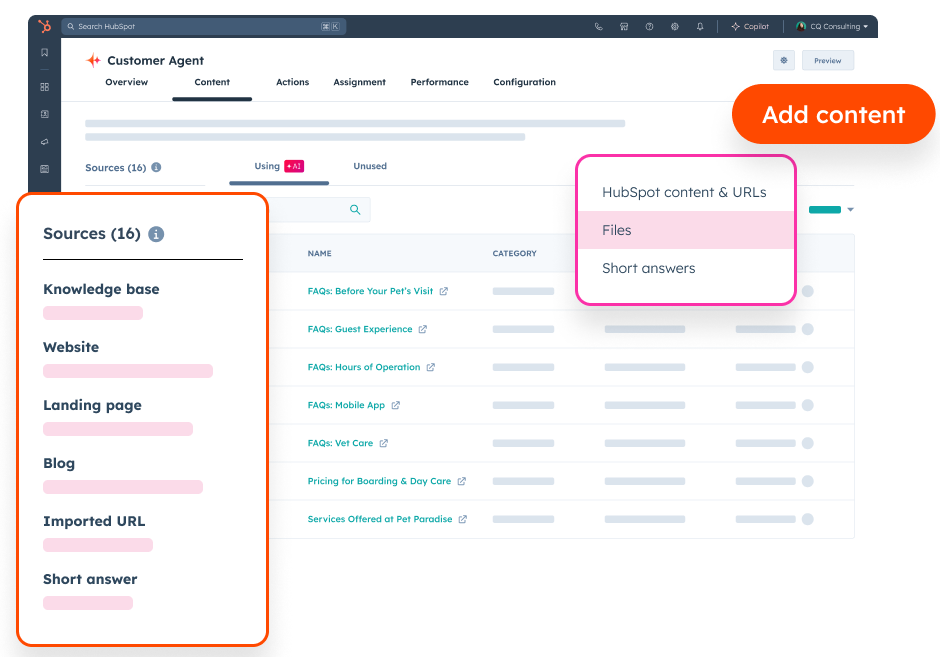940x657 pixels.
Task: Click the Search HubSpot field
Action: point(204,26)
